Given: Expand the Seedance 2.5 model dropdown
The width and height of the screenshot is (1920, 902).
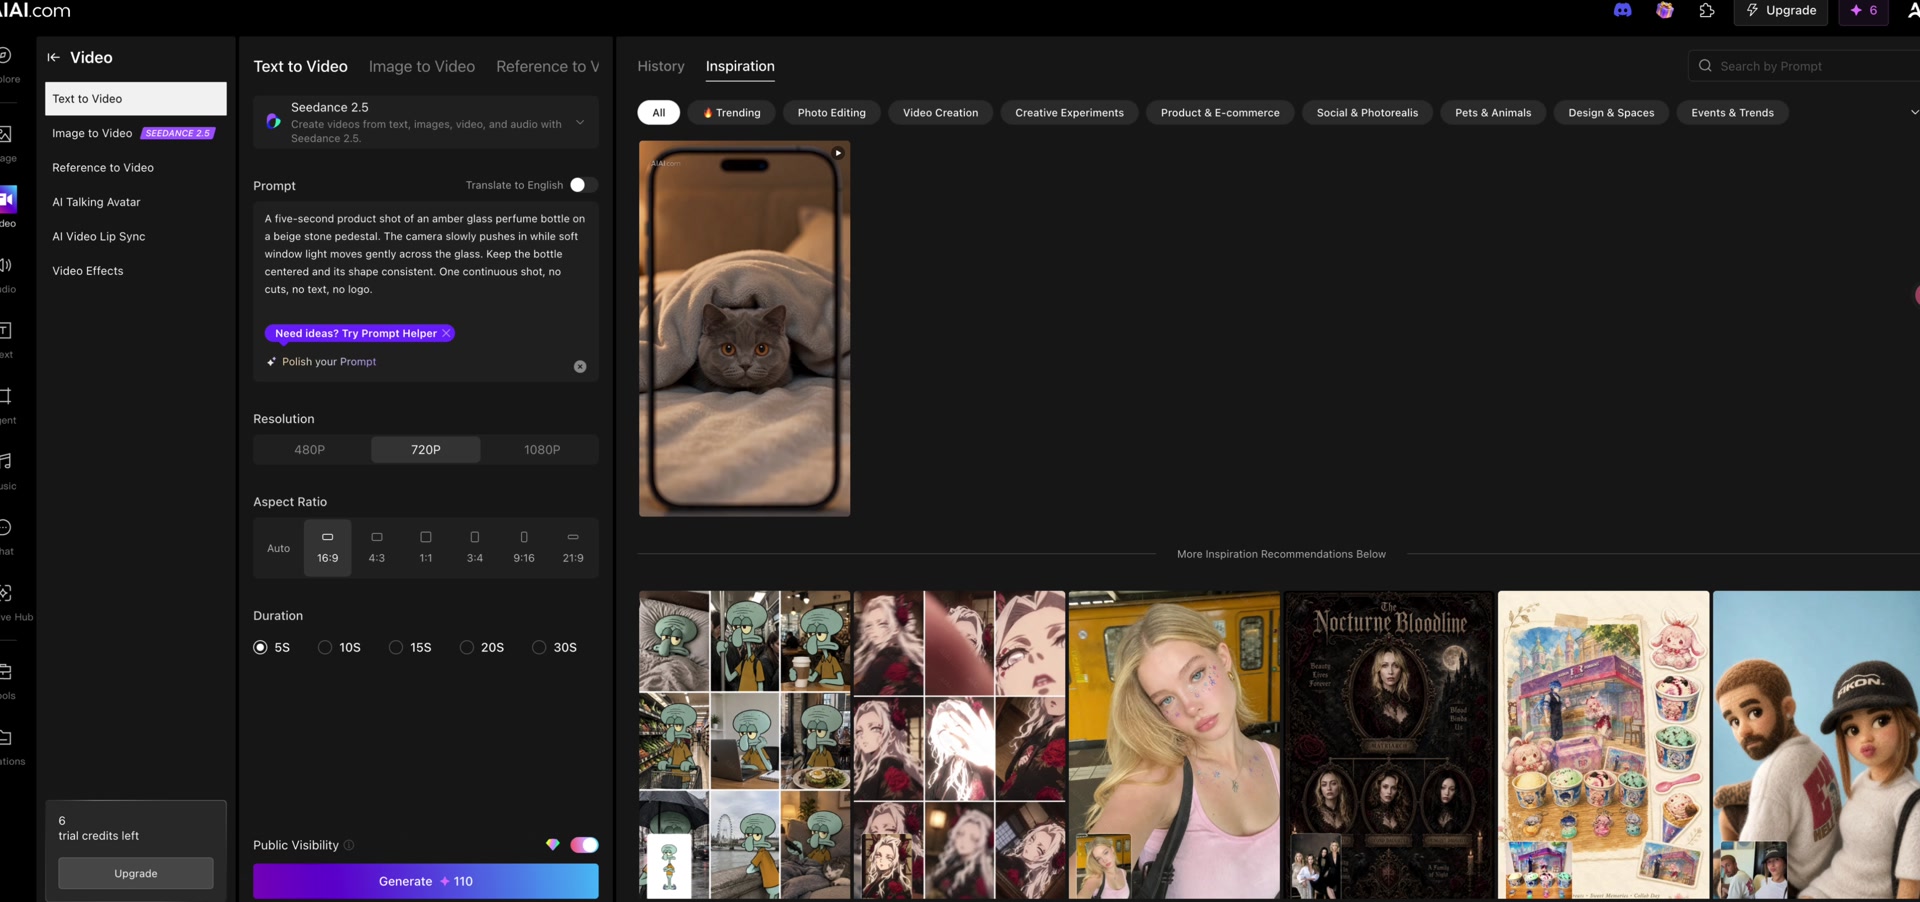Looking at the screenshot, I should coord(580,122).
